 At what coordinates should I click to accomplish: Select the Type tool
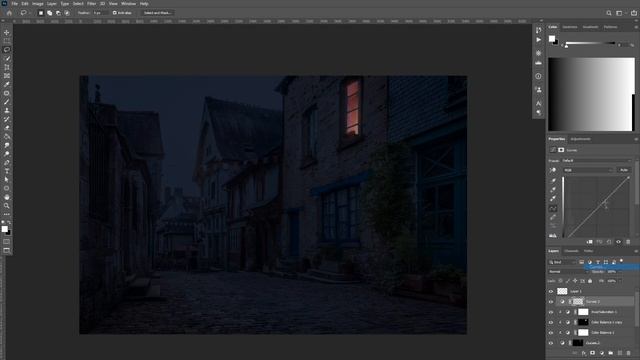(x=7, y=171)
